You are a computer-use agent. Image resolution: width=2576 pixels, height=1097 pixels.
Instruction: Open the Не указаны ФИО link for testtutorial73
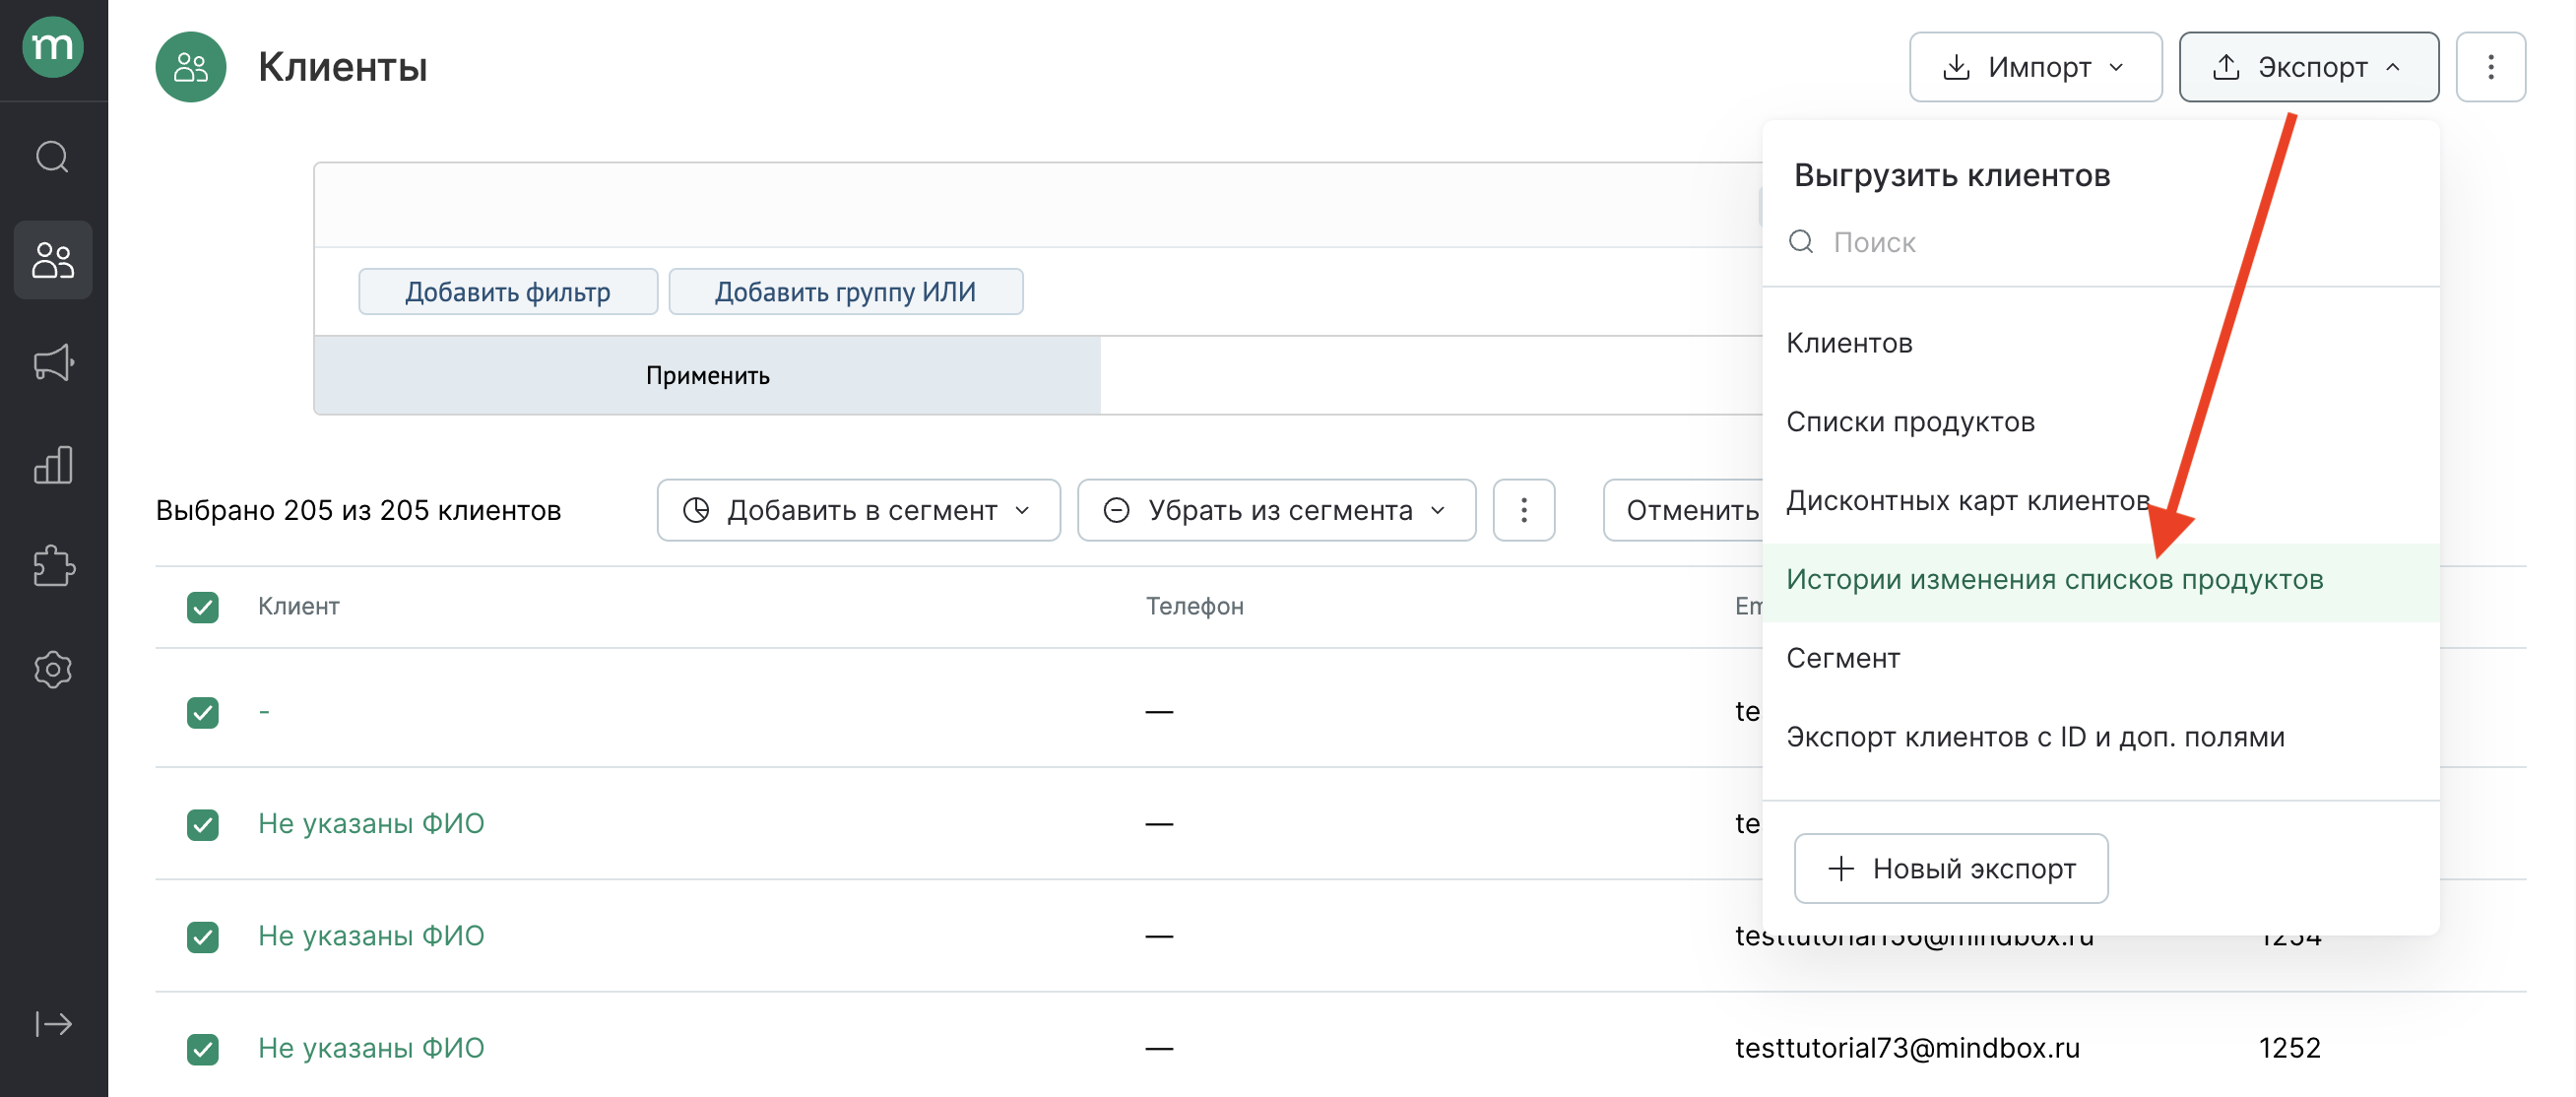coord(371,1047)
